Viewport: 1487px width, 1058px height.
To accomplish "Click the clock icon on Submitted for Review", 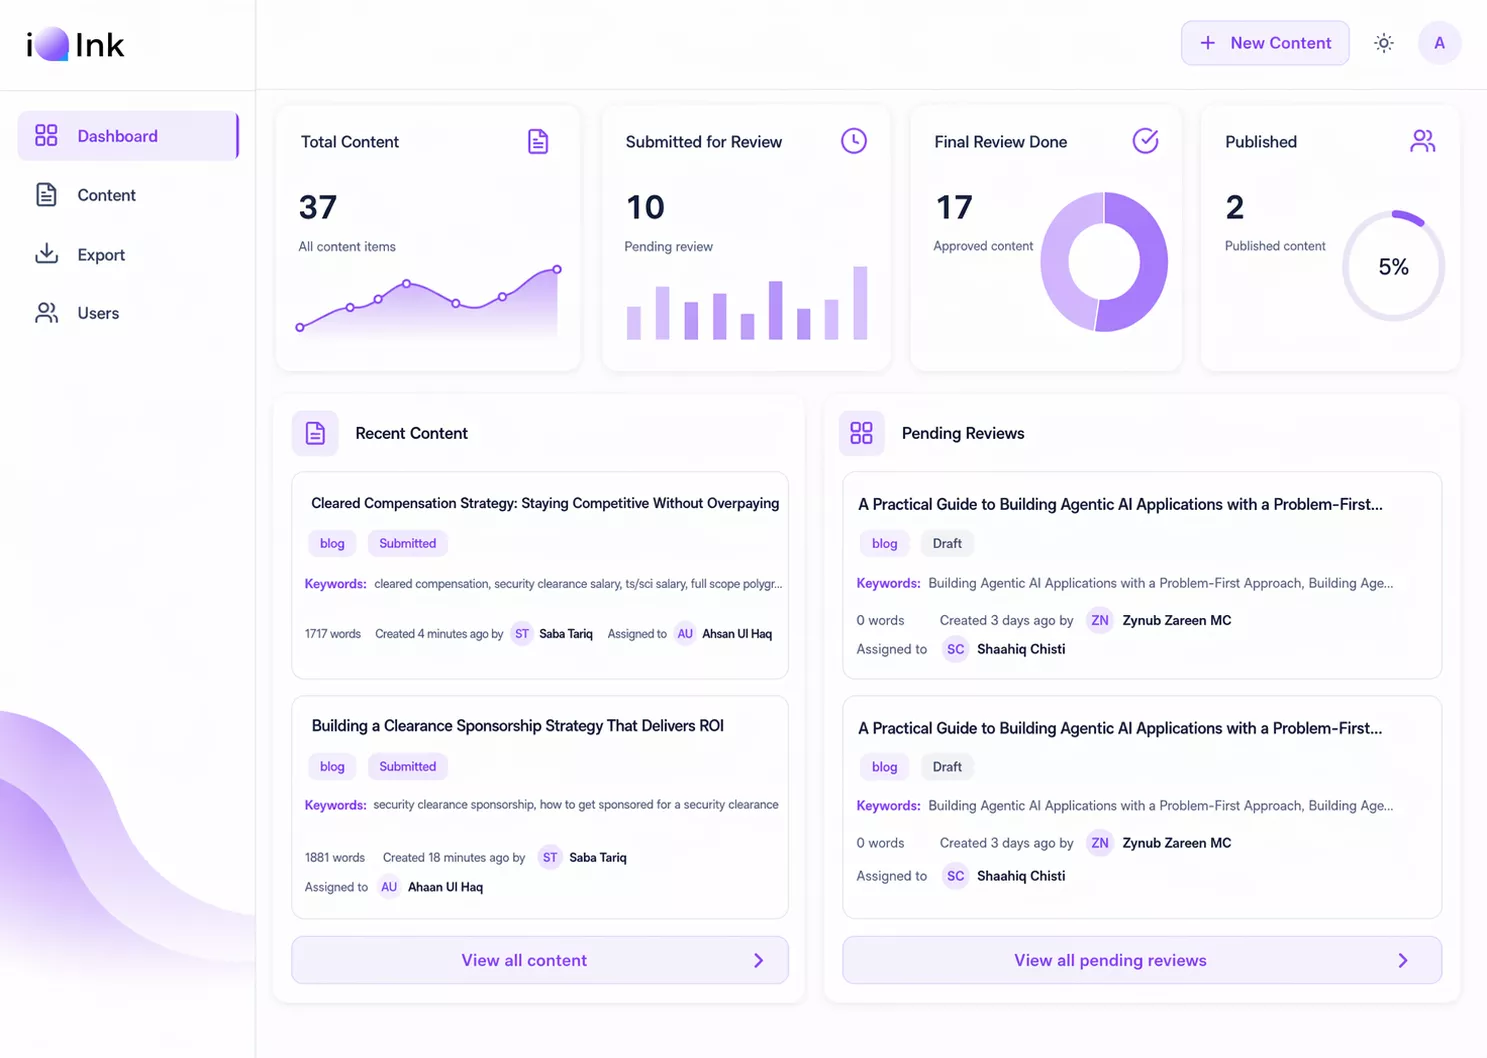I will [x=854, y=141].
